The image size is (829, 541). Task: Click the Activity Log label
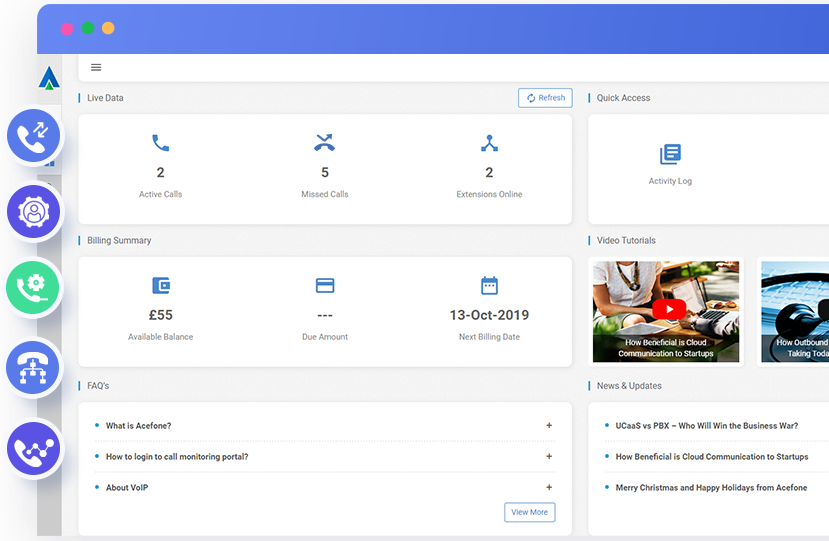click(x=670, y=181)
